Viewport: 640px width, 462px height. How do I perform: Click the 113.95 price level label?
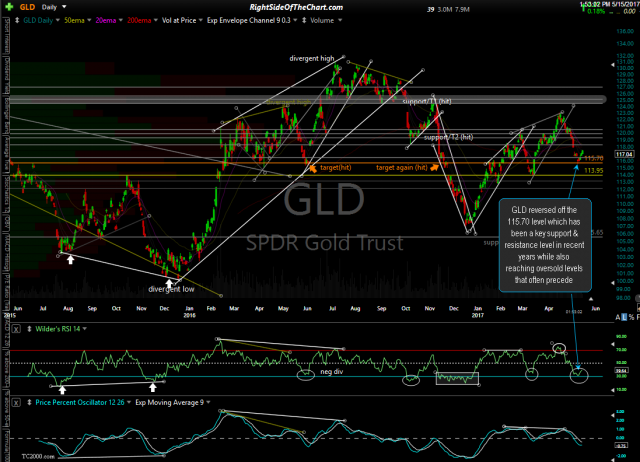click(x=593, y=171)
